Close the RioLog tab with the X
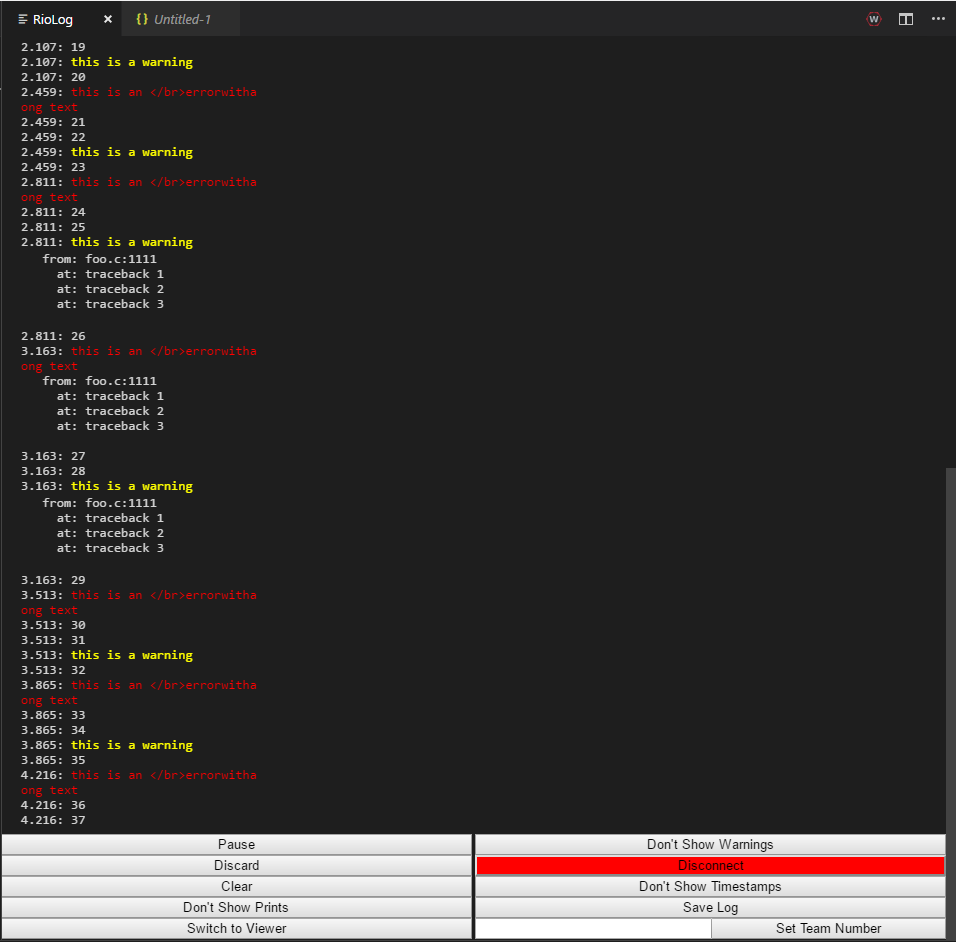 [108, 19]
